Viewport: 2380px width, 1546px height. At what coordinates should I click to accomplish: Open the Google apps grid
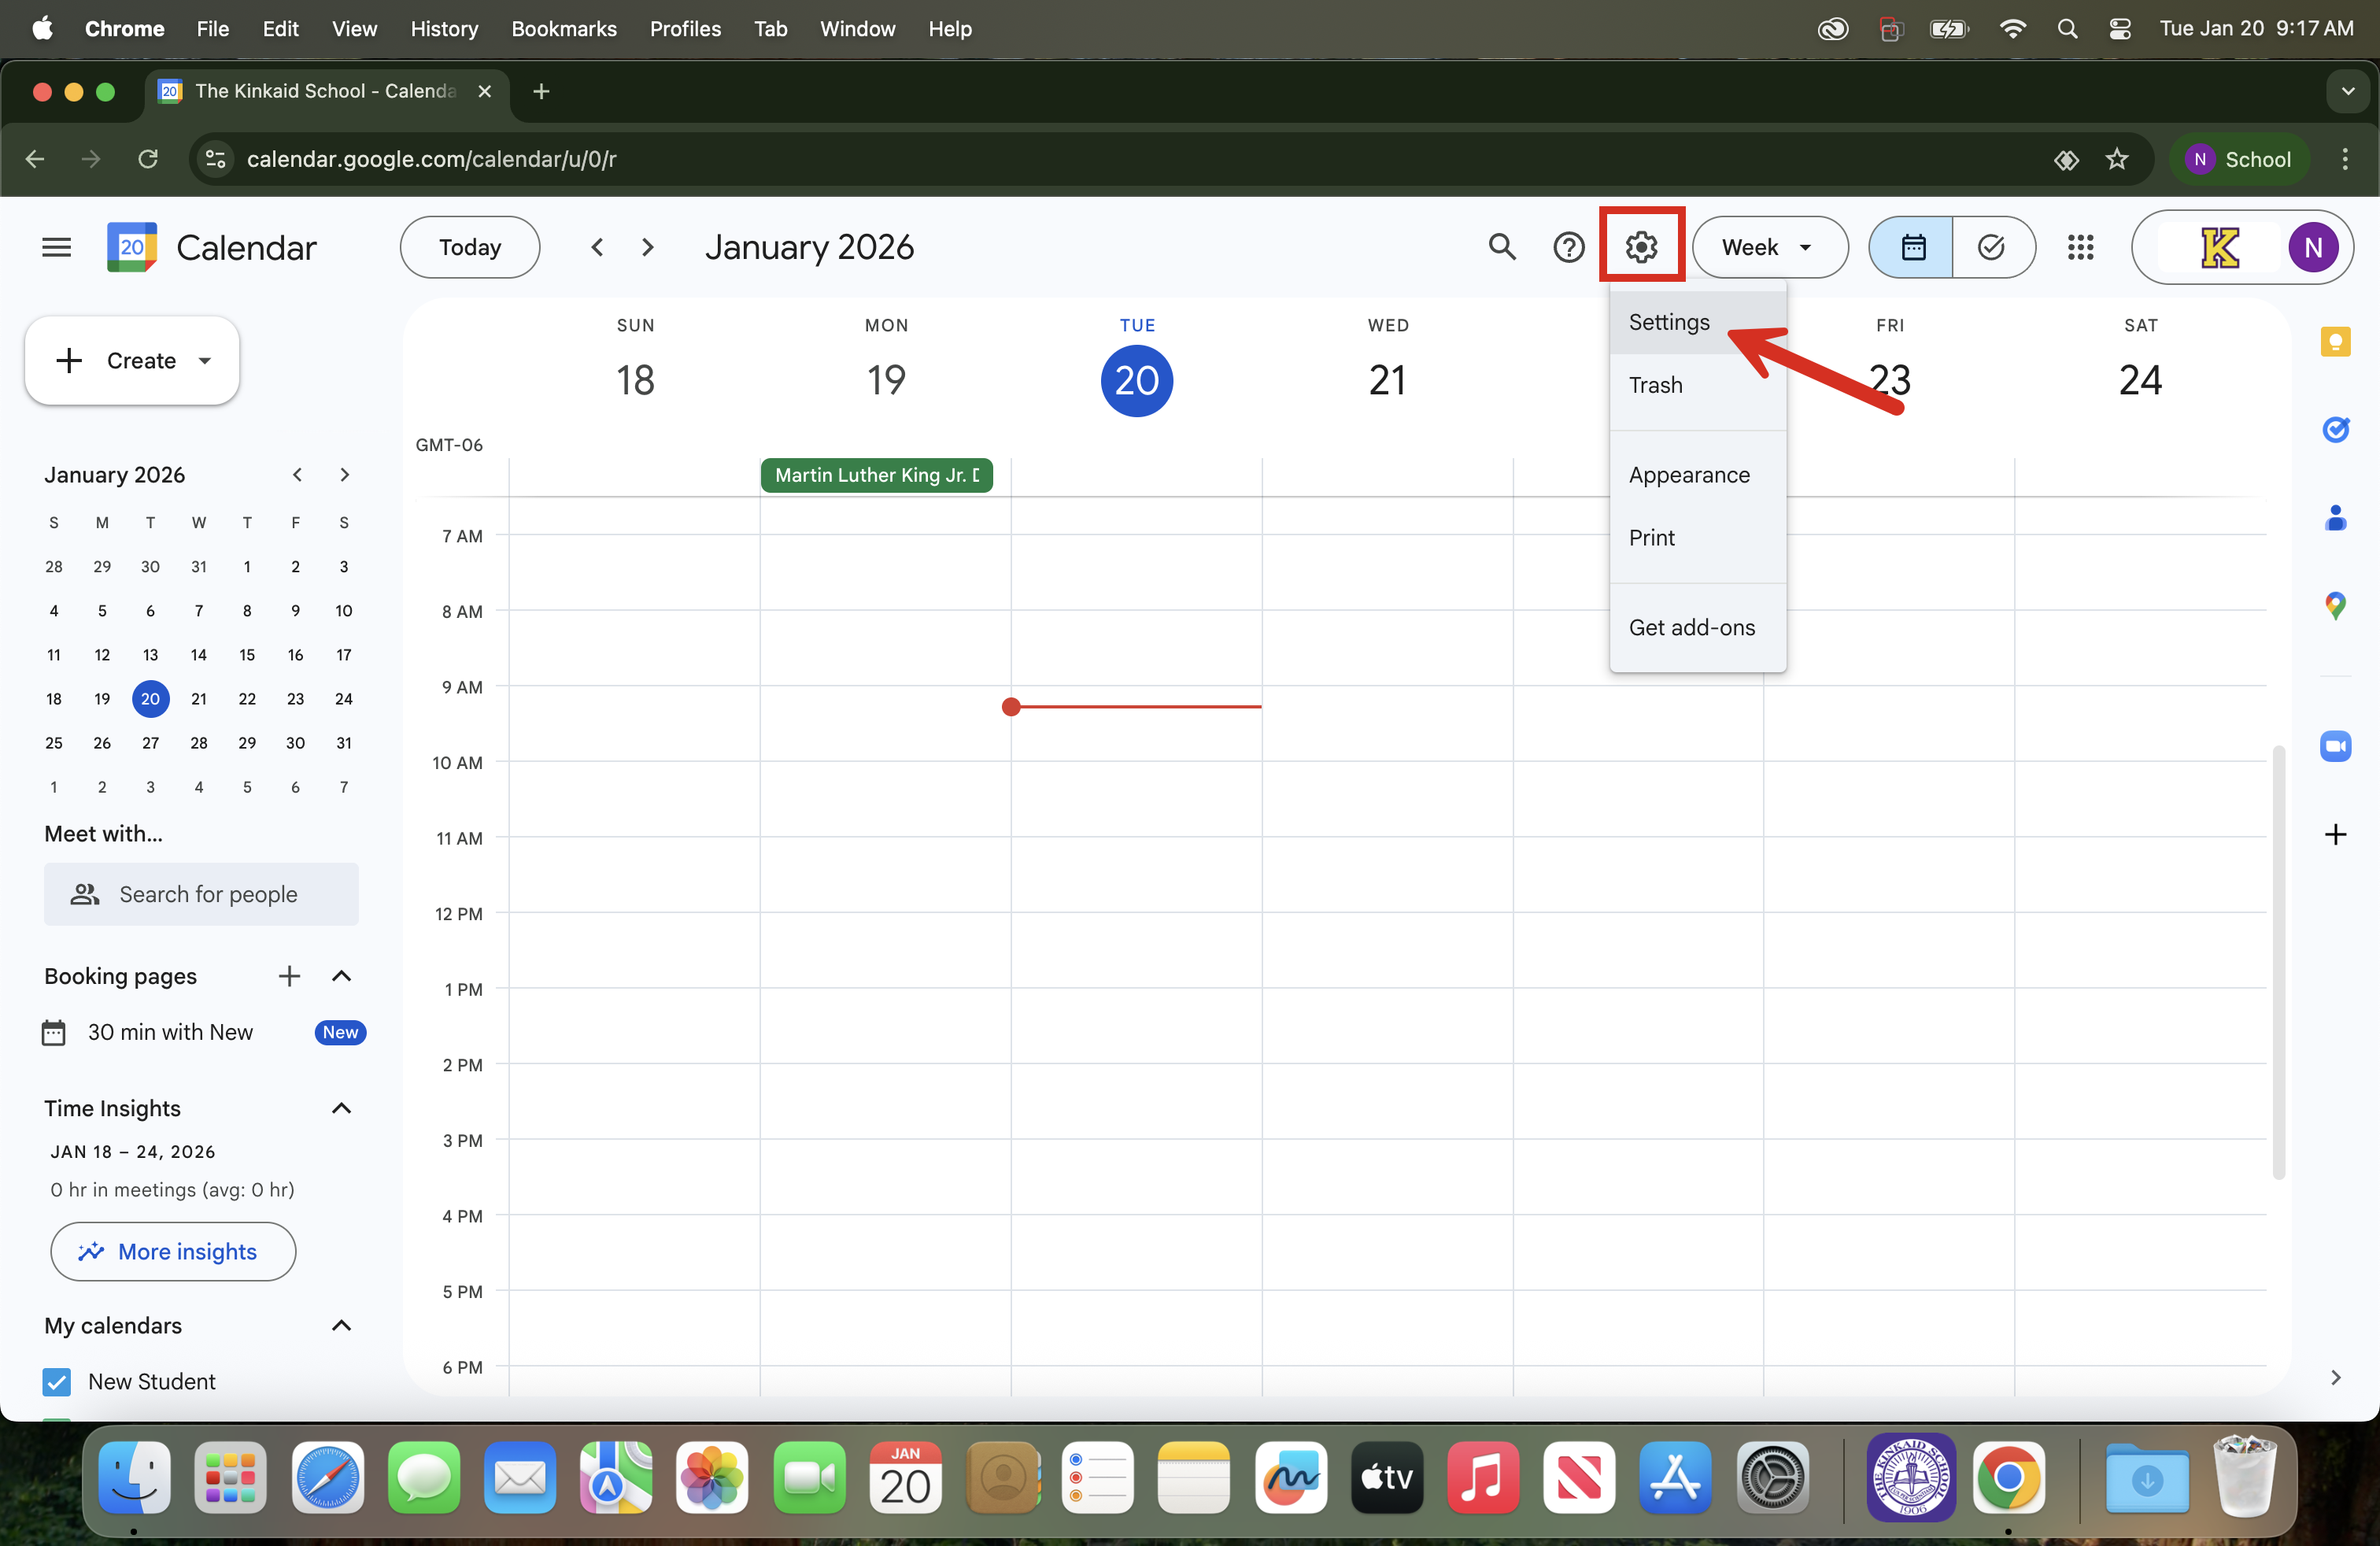tap(2080, 247)
